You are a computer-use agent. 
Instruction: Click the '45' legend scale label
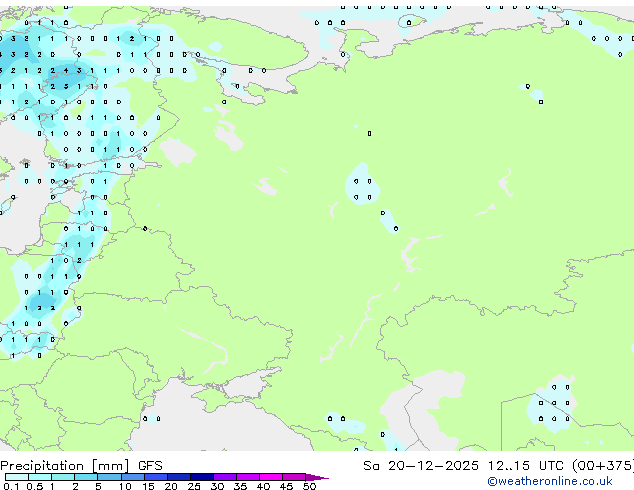286,486
